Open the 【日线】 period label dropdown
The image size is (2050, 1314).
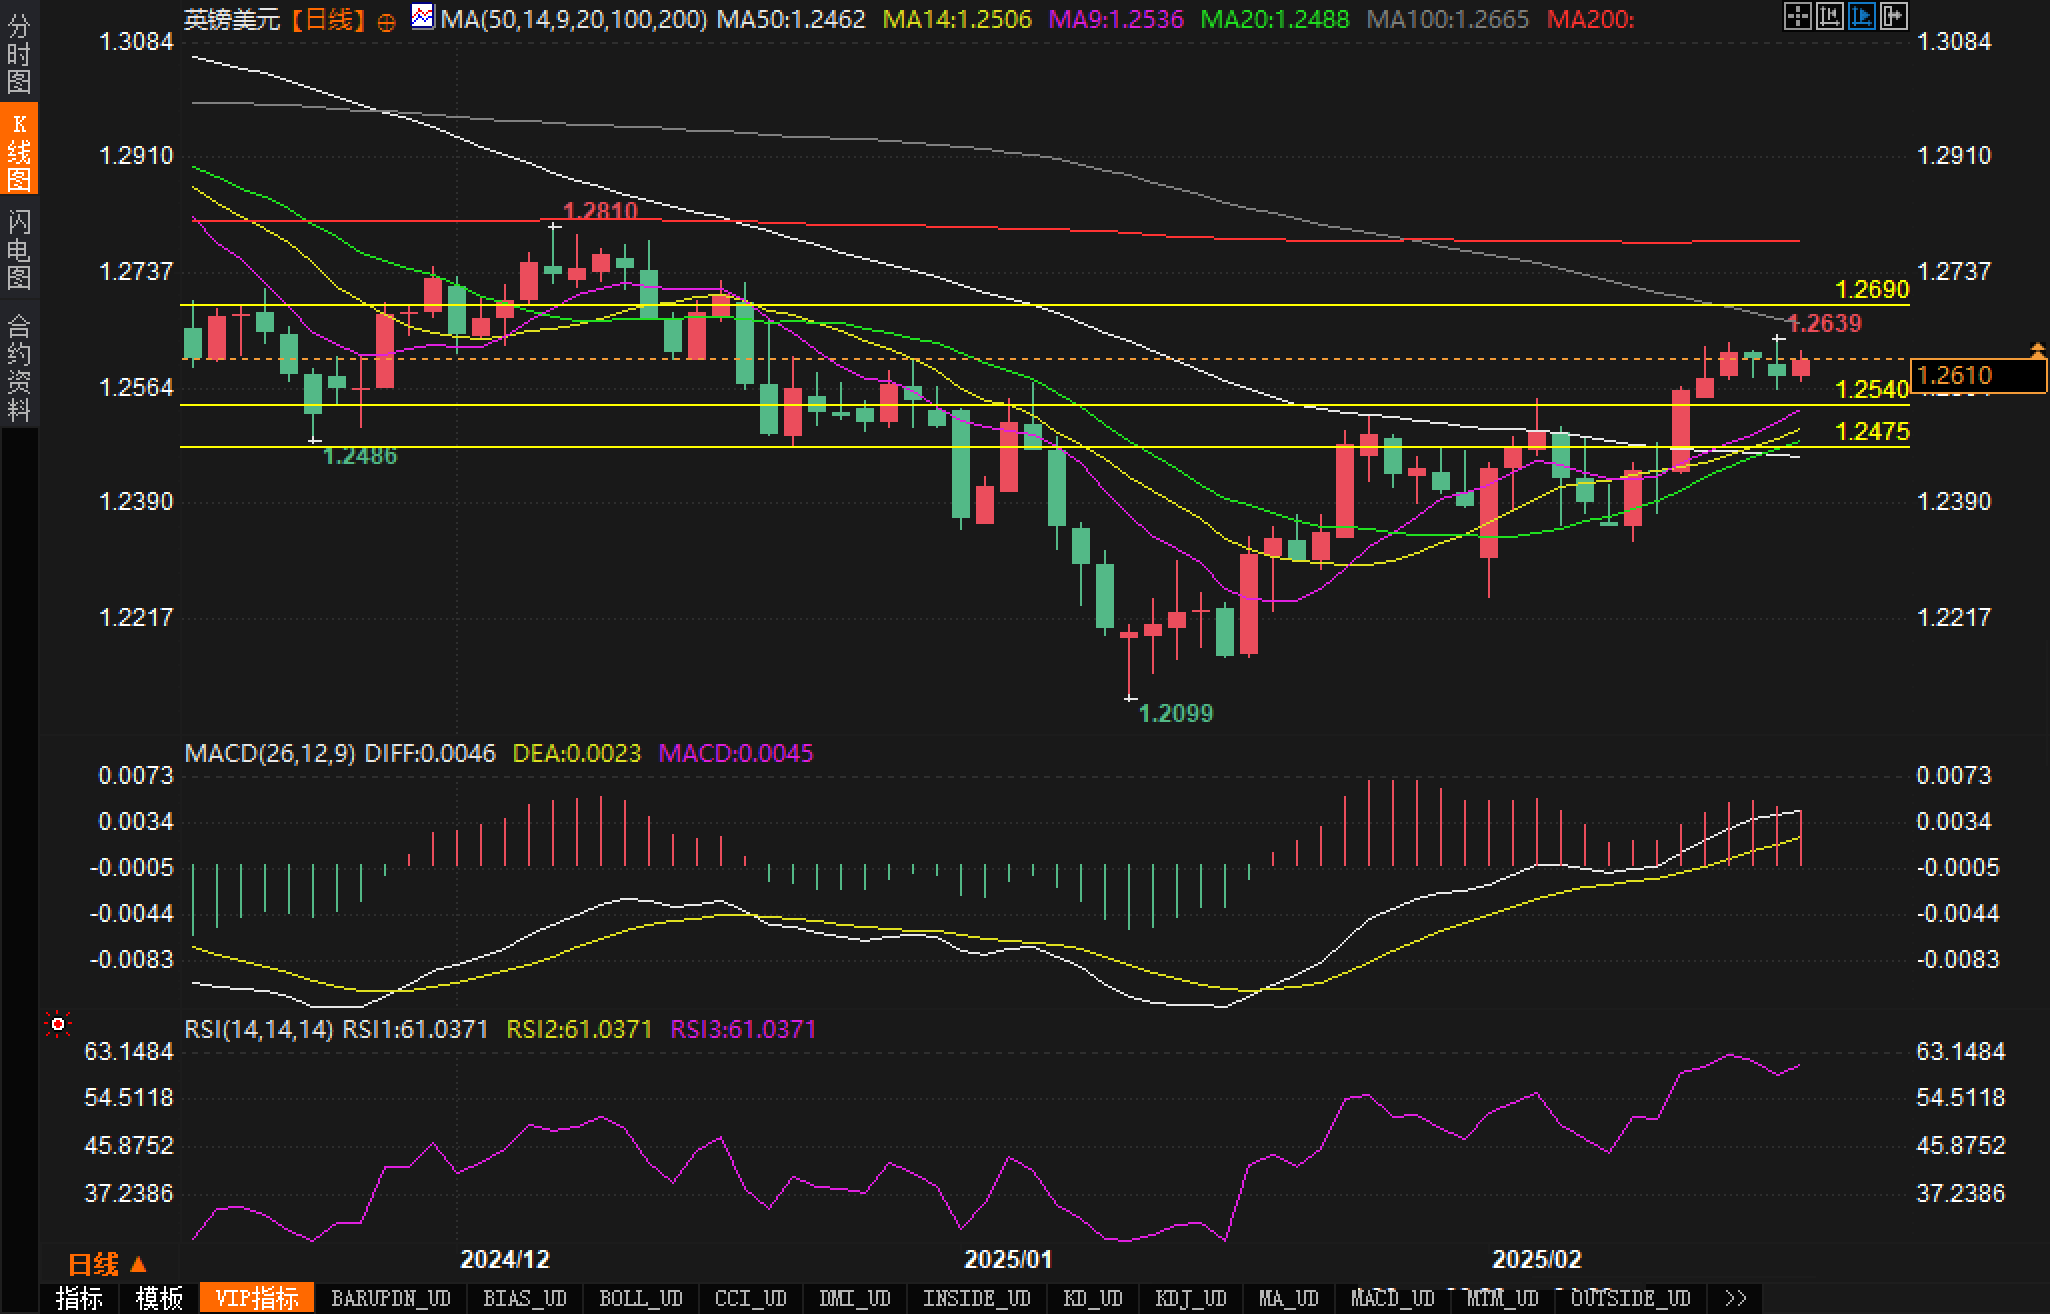point(328,20)
